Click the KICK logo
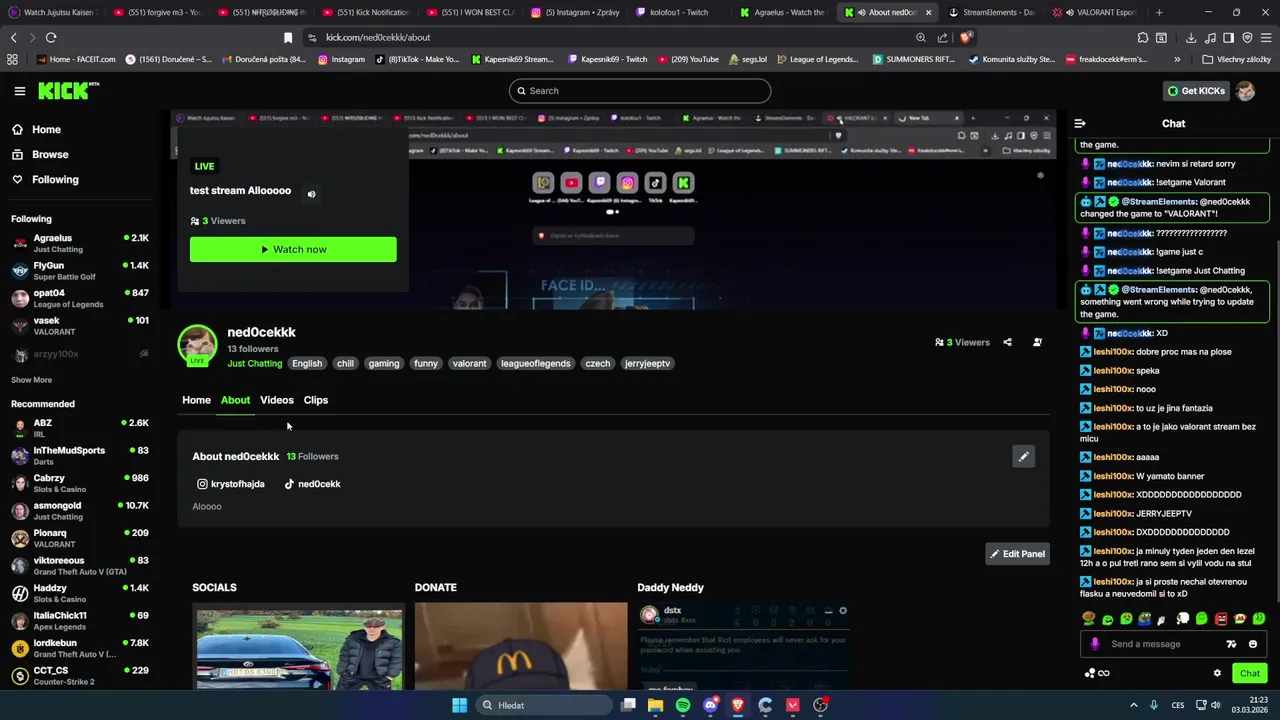This screenshot has height=720, width=1280. (68, 90)
